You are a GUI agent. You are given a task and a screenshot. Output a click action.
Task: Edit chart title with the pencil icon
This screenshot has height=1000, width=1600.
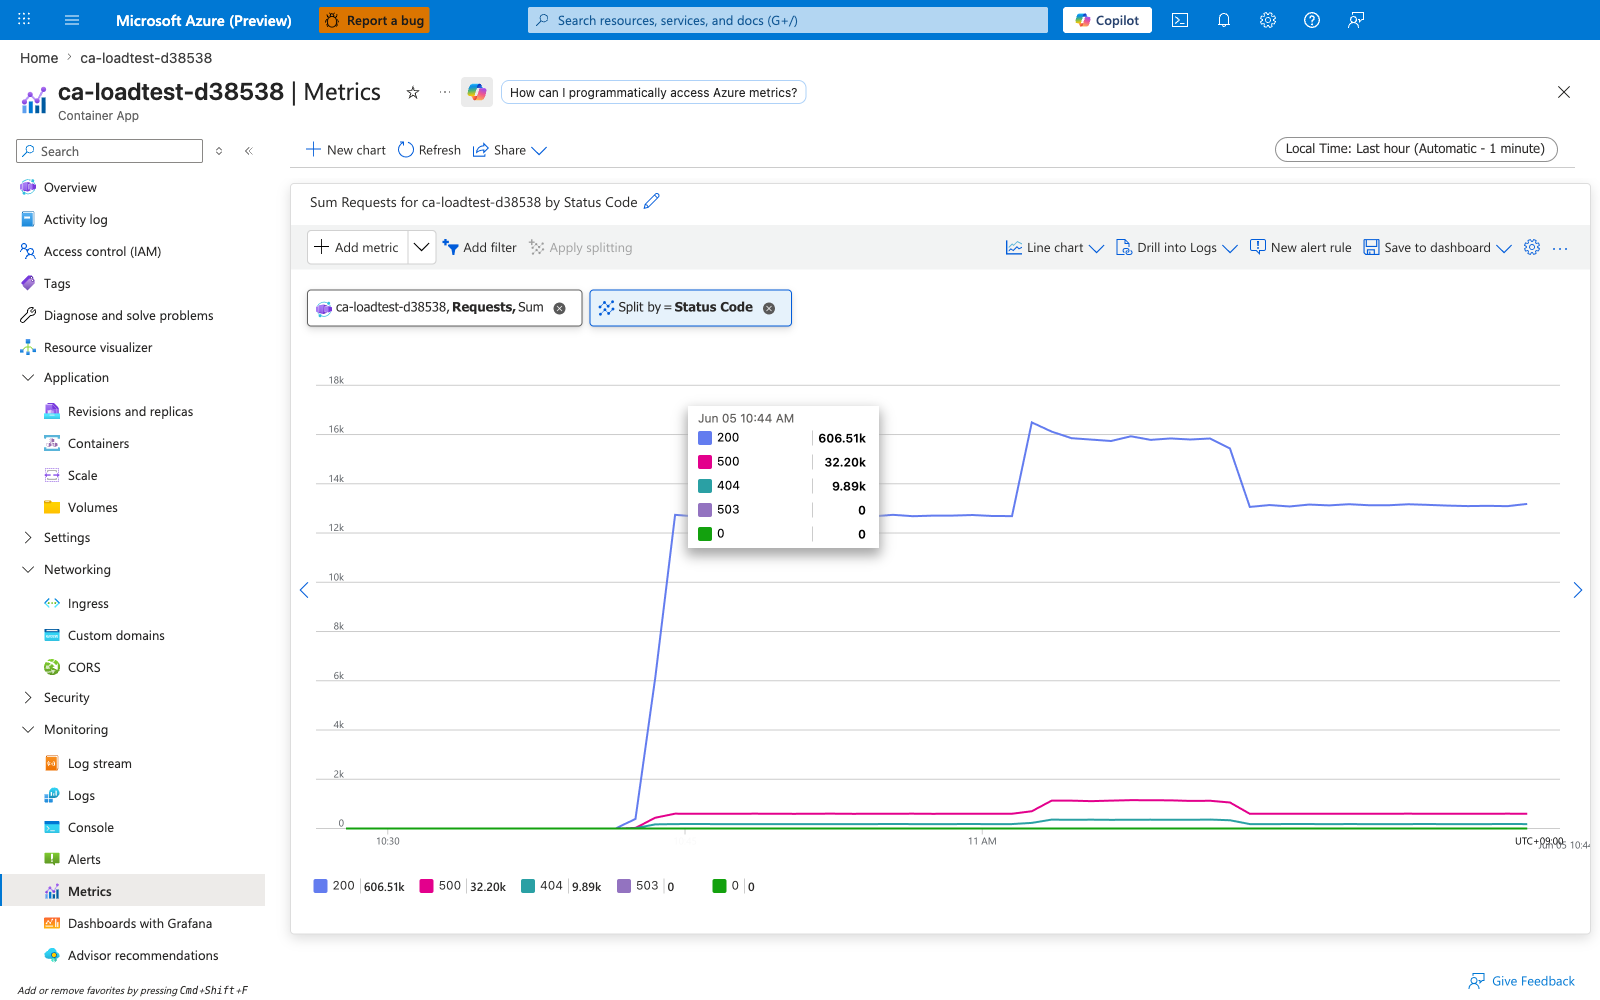click(652, 201)
